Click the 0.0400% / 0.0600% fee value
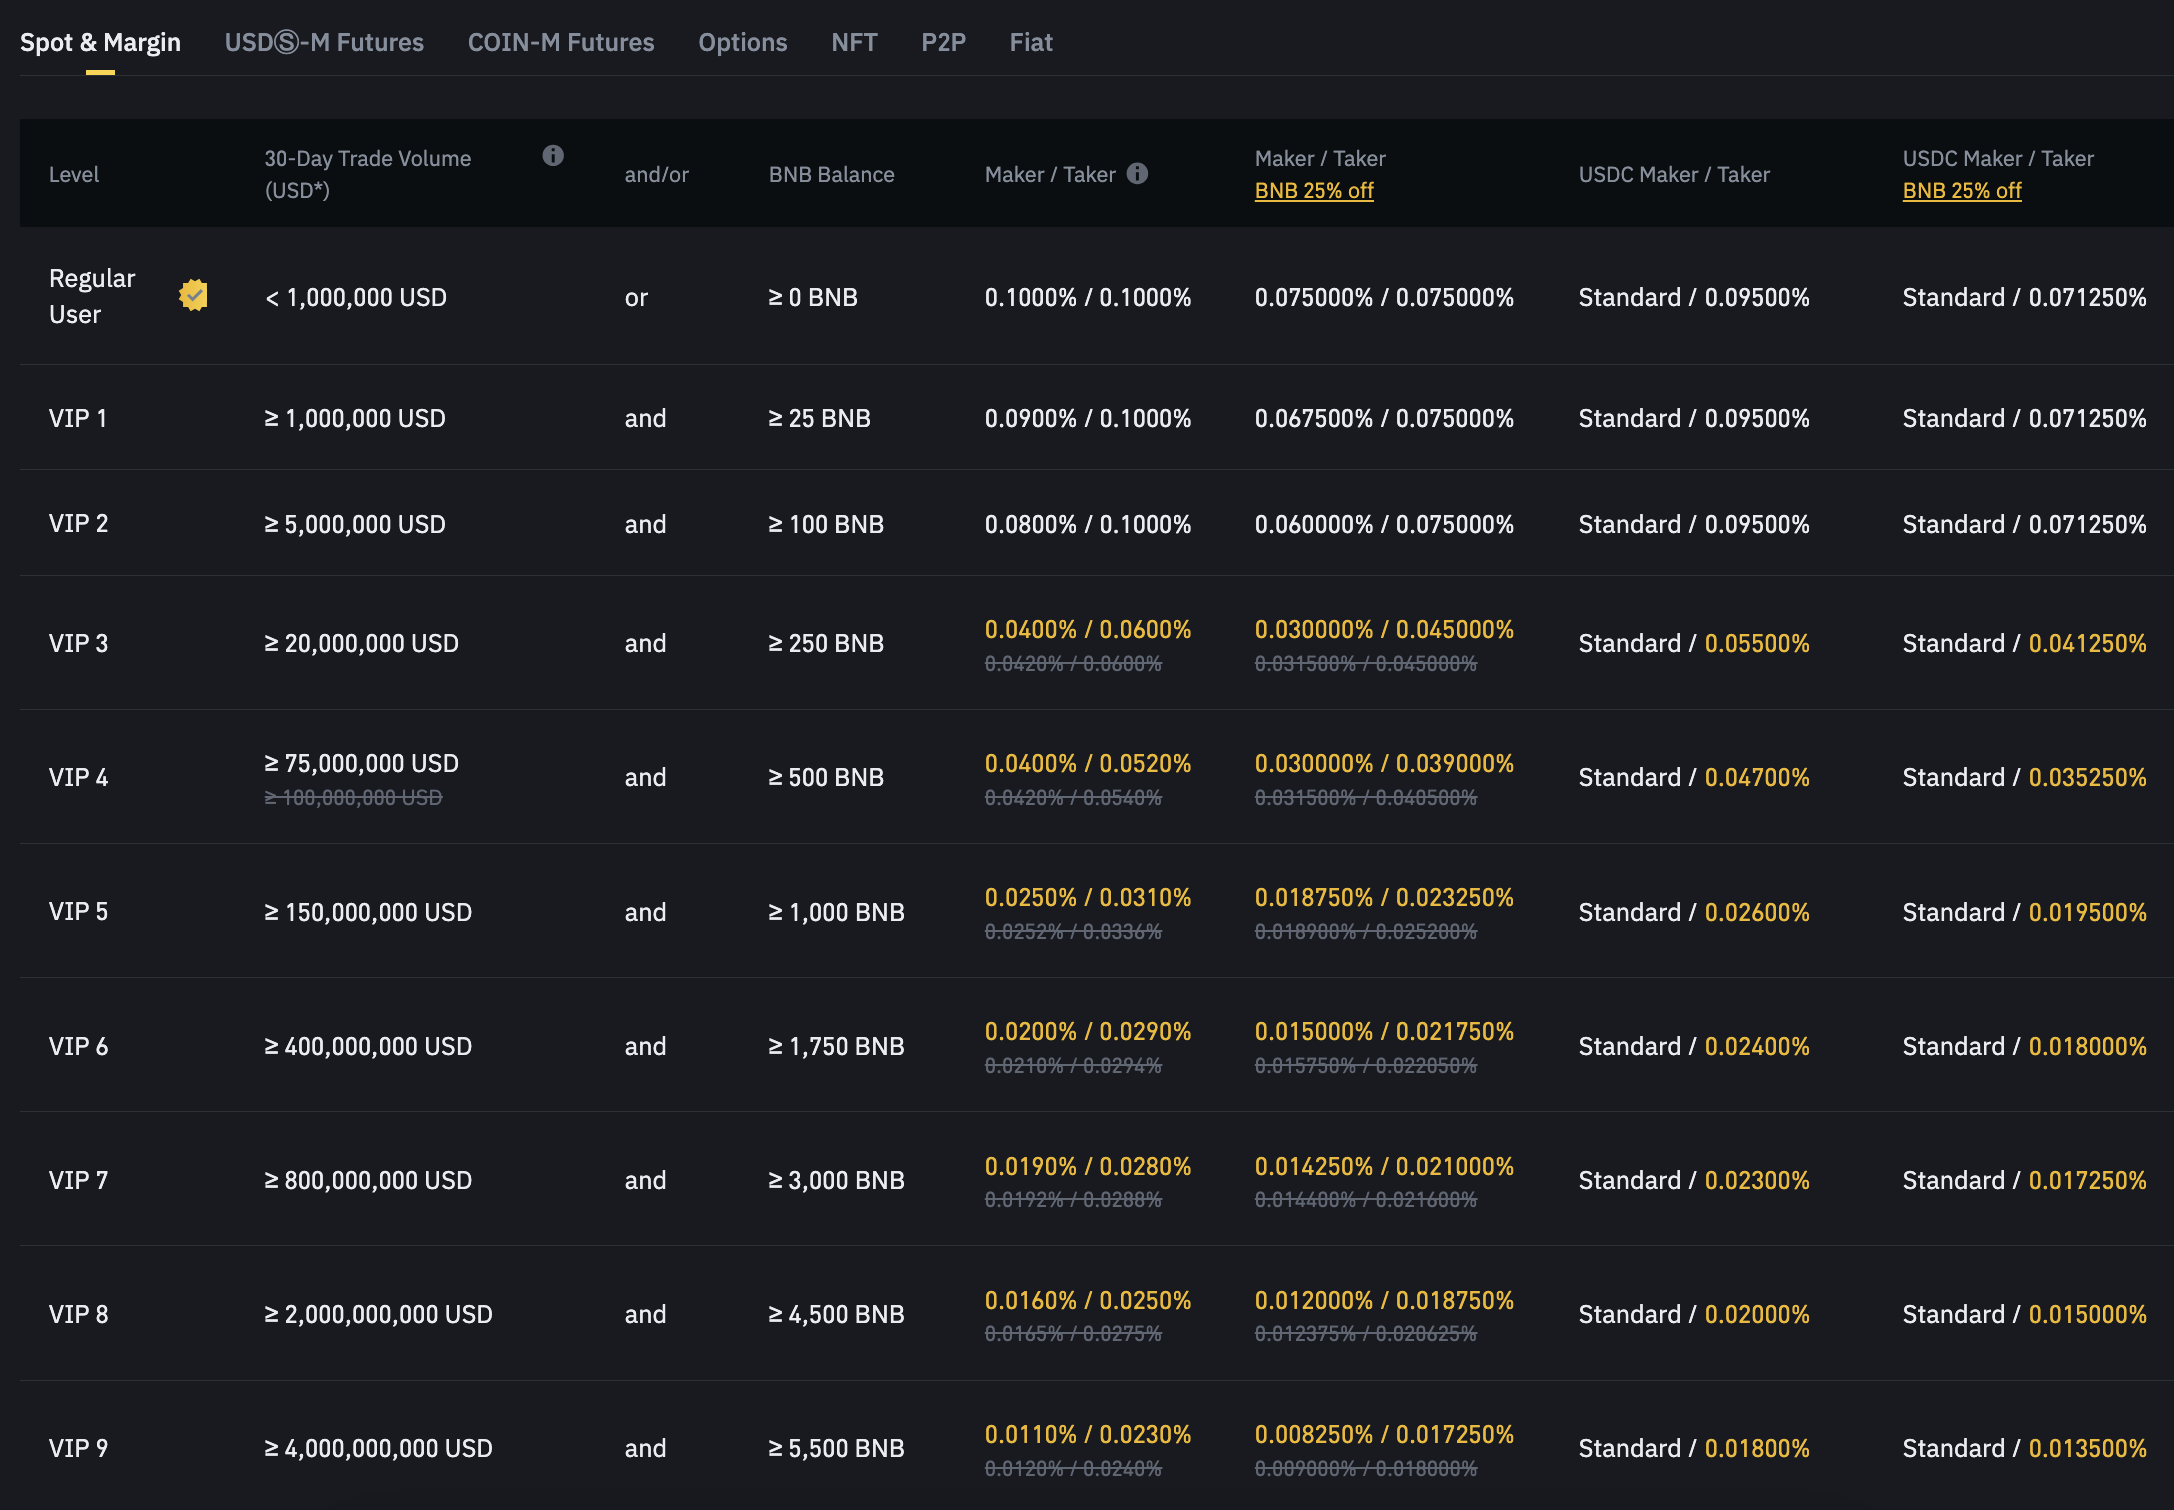 click(x=1088, y=629)
